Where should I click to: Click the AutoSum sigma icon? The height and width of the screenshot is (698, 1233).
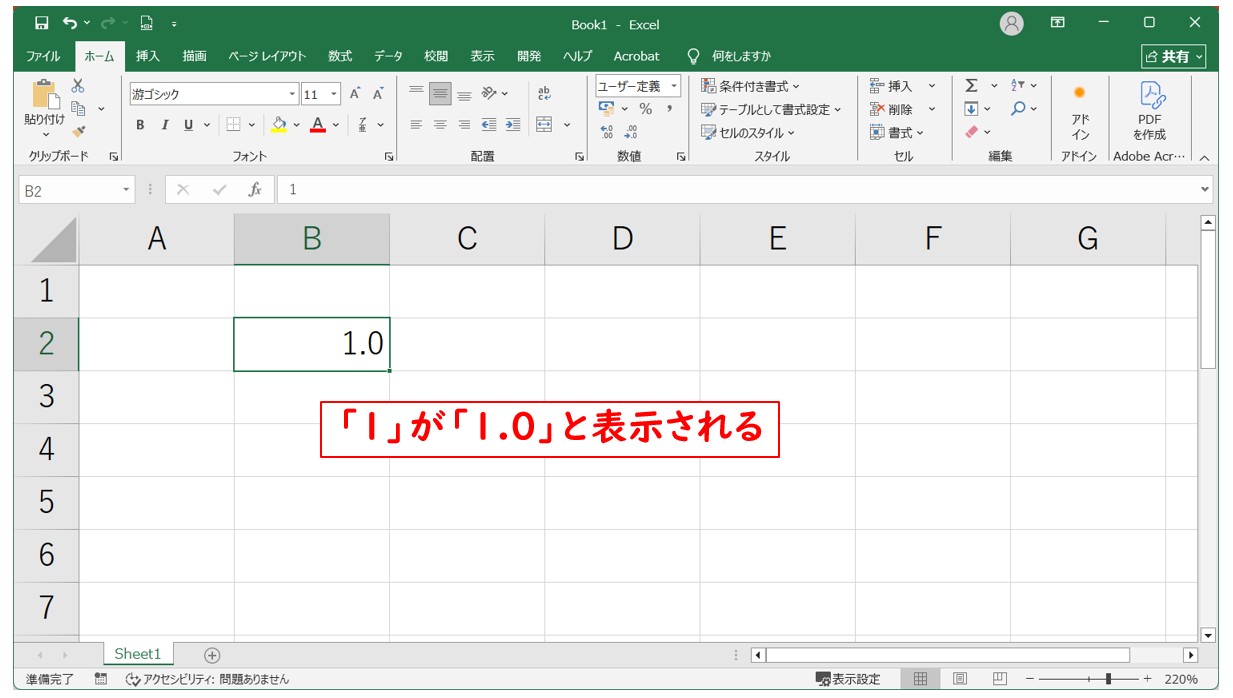971,86
